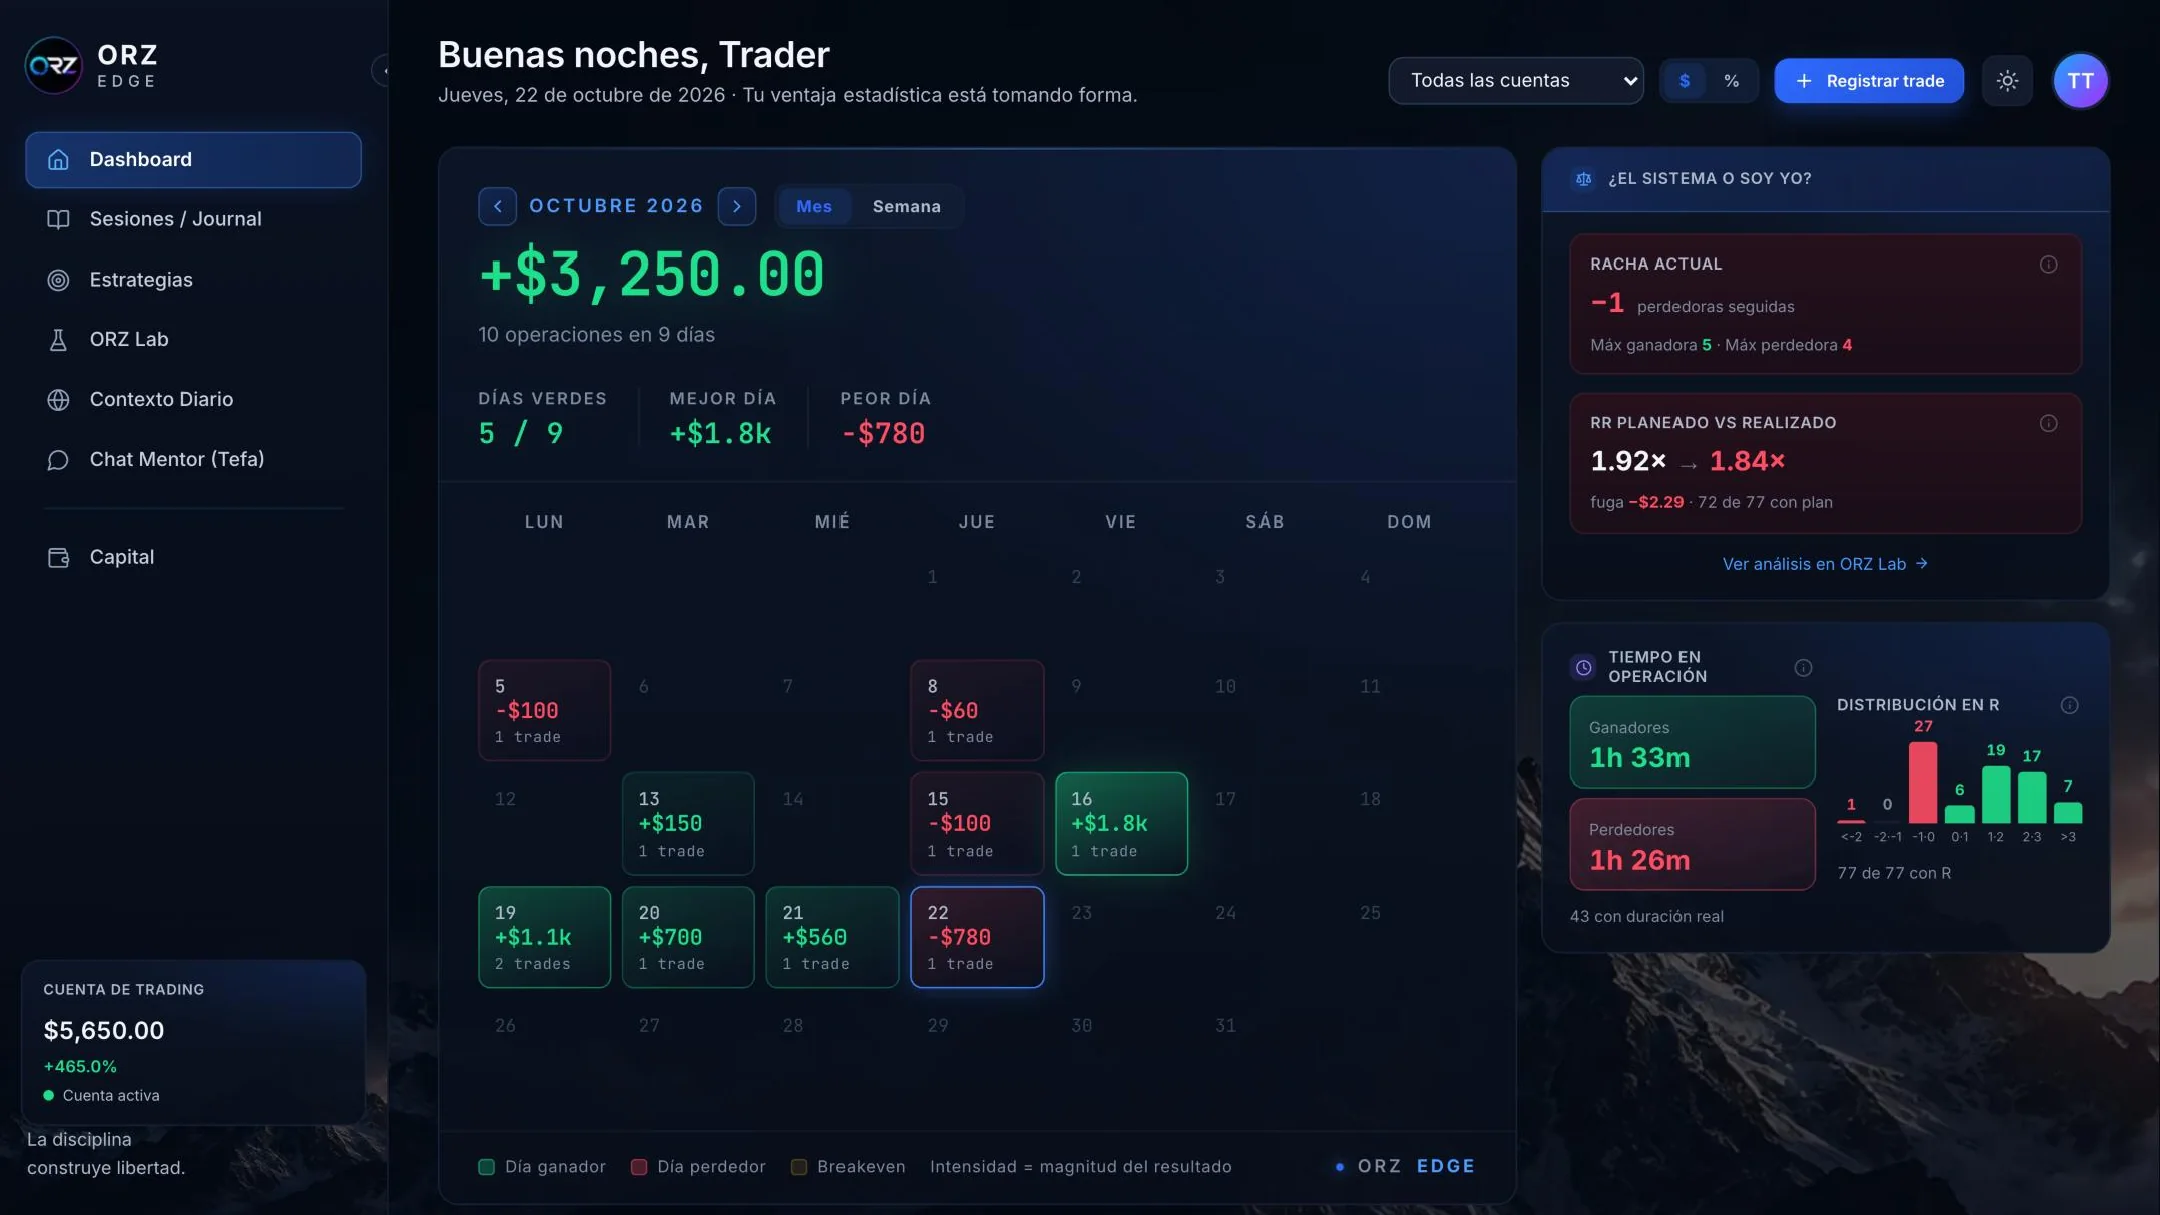Open the Capital section

pyautogui.click(x=193, y=558)
